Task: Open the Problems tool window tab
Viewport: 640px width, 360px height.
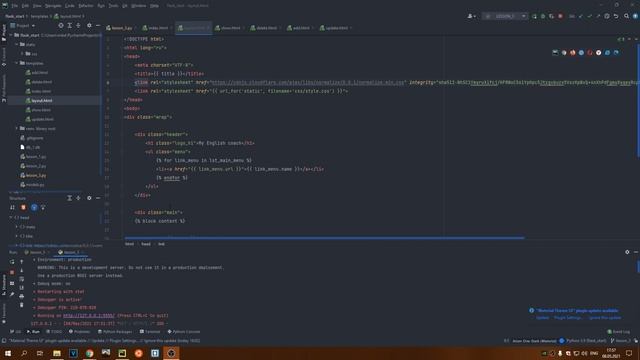Action: coord(79,331)
